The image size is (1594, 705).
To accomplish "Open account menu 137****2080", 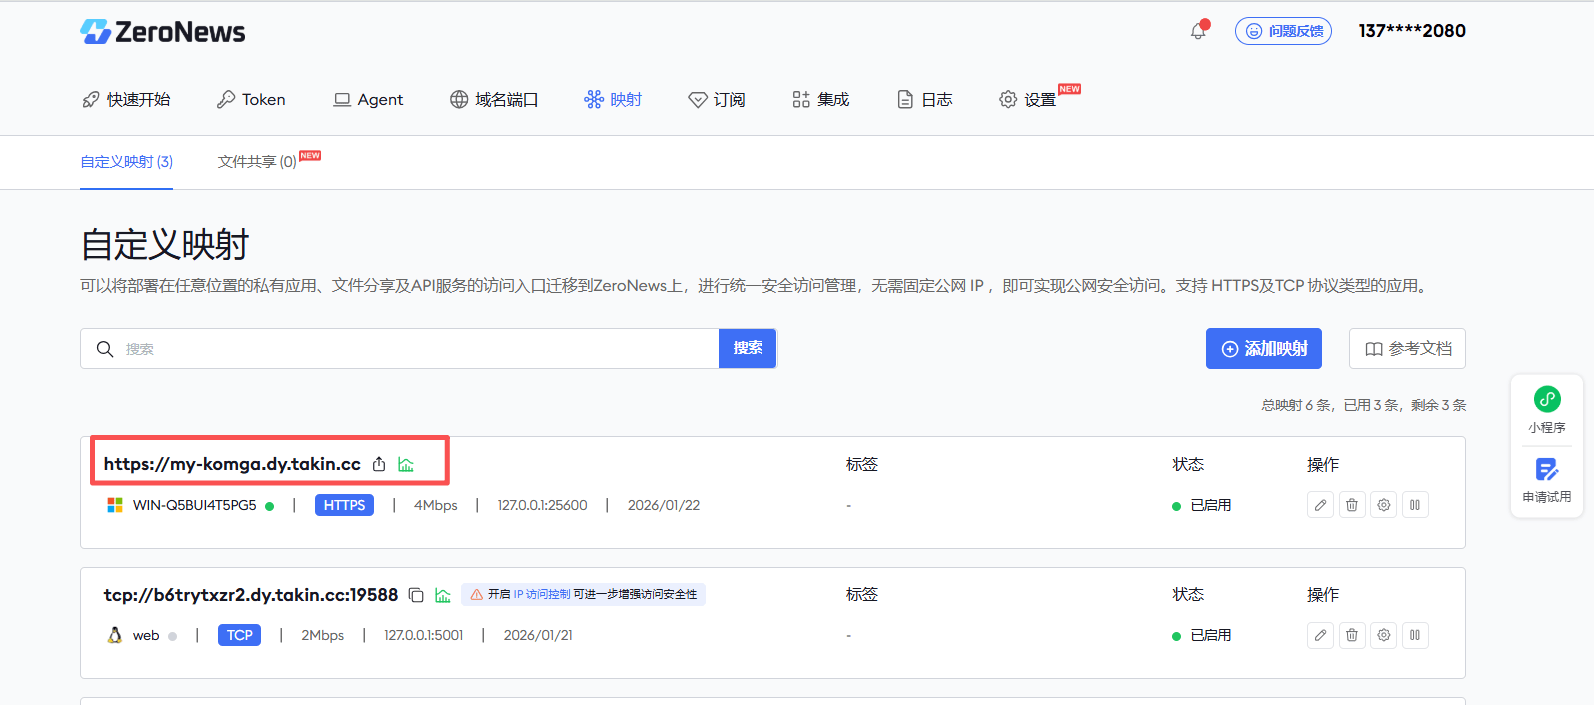I will 1412,31.
